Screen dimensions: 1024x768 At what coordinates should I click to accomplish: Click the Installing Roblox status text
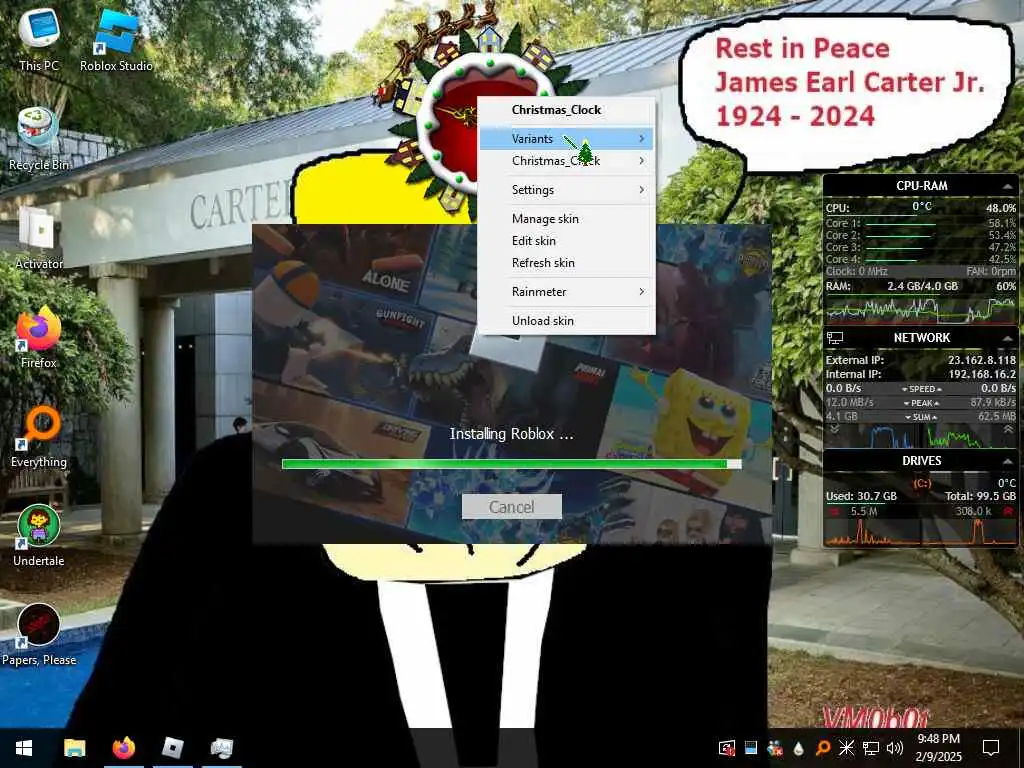coord(511,434)
